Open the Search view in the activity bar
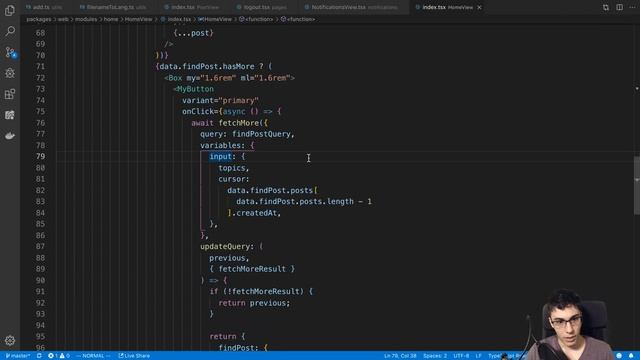Image resolution: width=640 pixels, height=360 pixels. click(10, 31)
